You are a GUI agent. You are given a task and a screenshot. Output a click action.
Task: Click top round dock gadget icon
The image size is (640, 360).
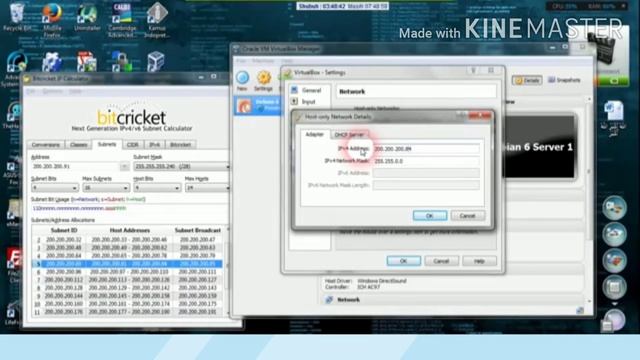[x=614, y=208]
